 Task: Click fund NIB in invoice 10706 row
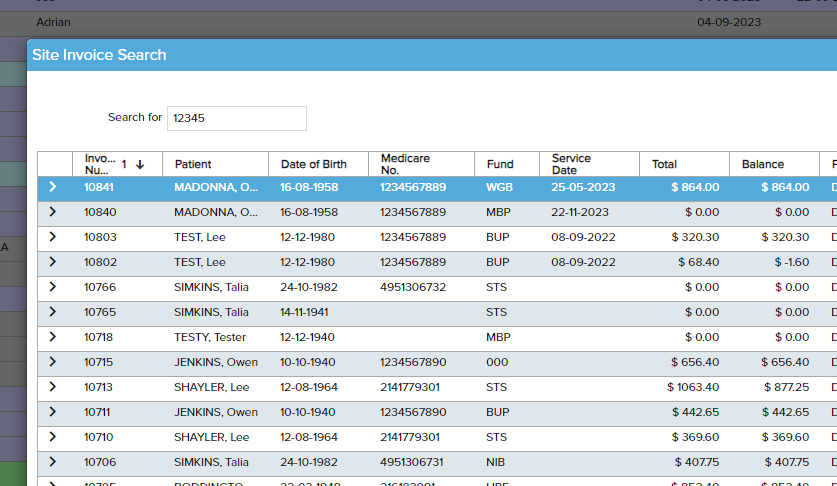[495, 463]
